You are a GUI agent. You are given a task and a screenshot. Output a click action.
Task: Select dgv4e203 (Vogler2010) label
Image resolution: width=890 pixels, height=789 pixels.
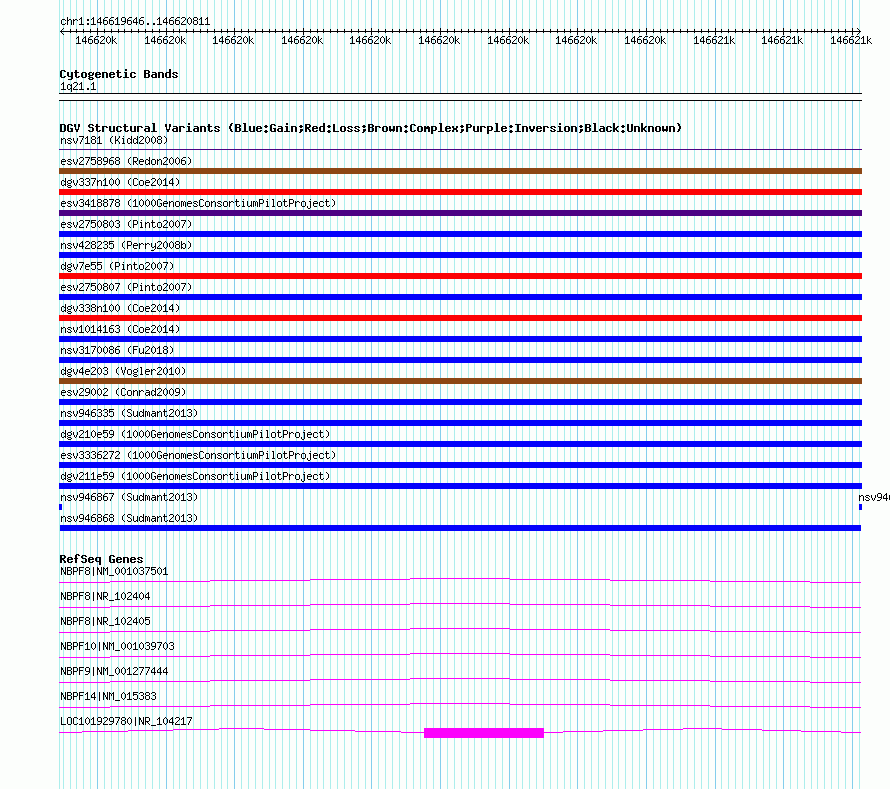pos(123,371)
